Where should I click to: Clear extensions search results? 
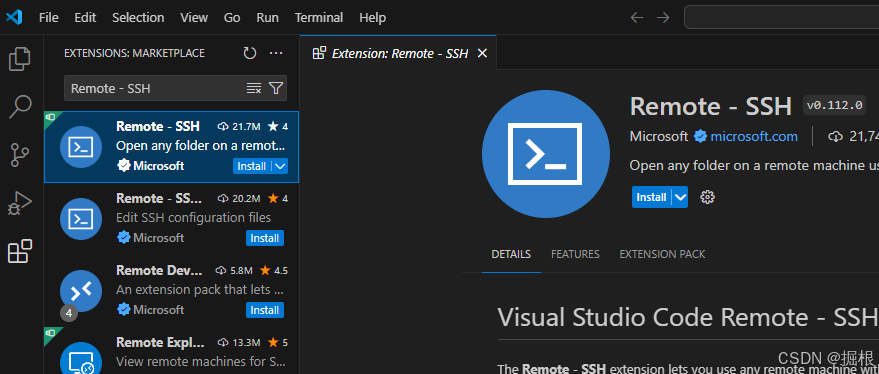pyautogui.click(x=254, y=88)
